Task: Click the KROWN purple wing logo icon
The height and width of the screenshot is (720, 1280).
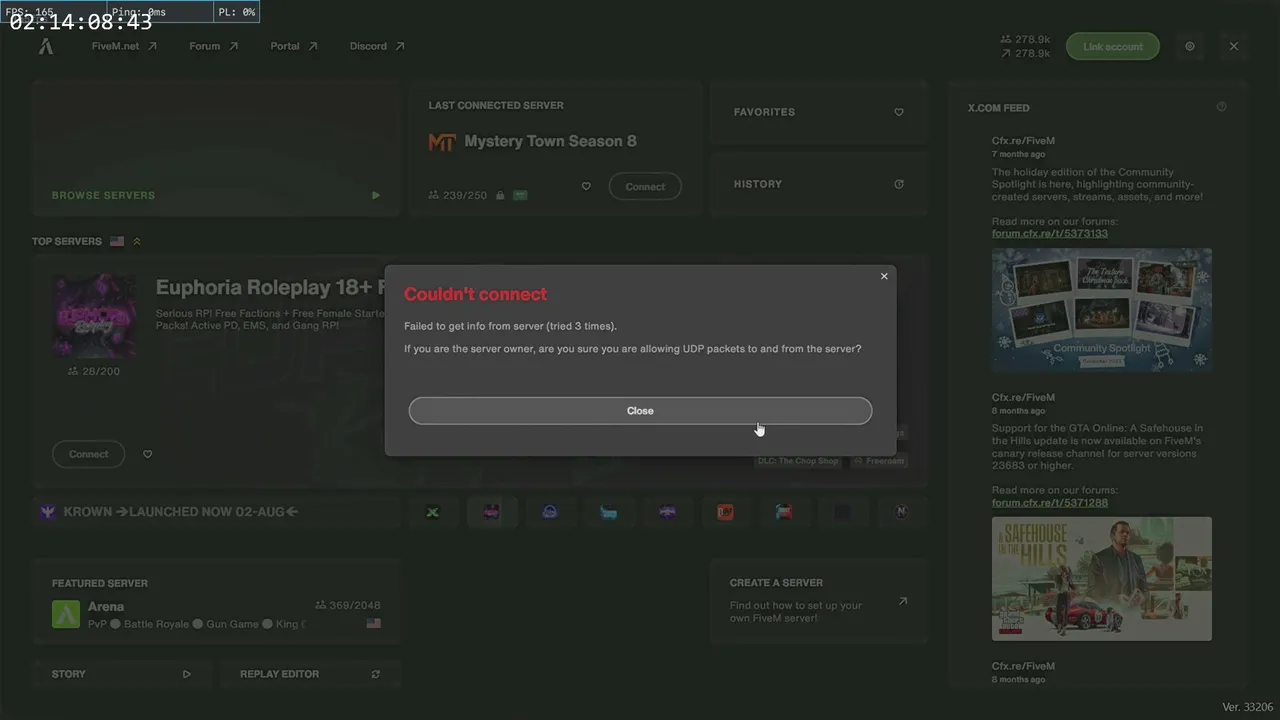Action: (x=48, y=512)
